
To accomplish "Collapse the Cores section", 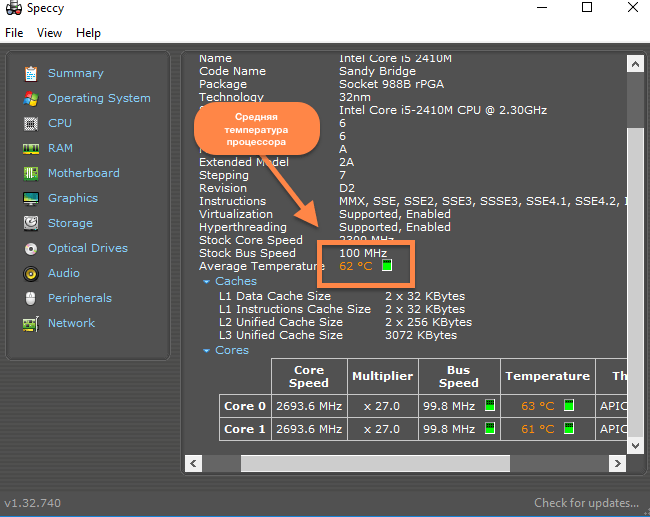I will 206,351.
